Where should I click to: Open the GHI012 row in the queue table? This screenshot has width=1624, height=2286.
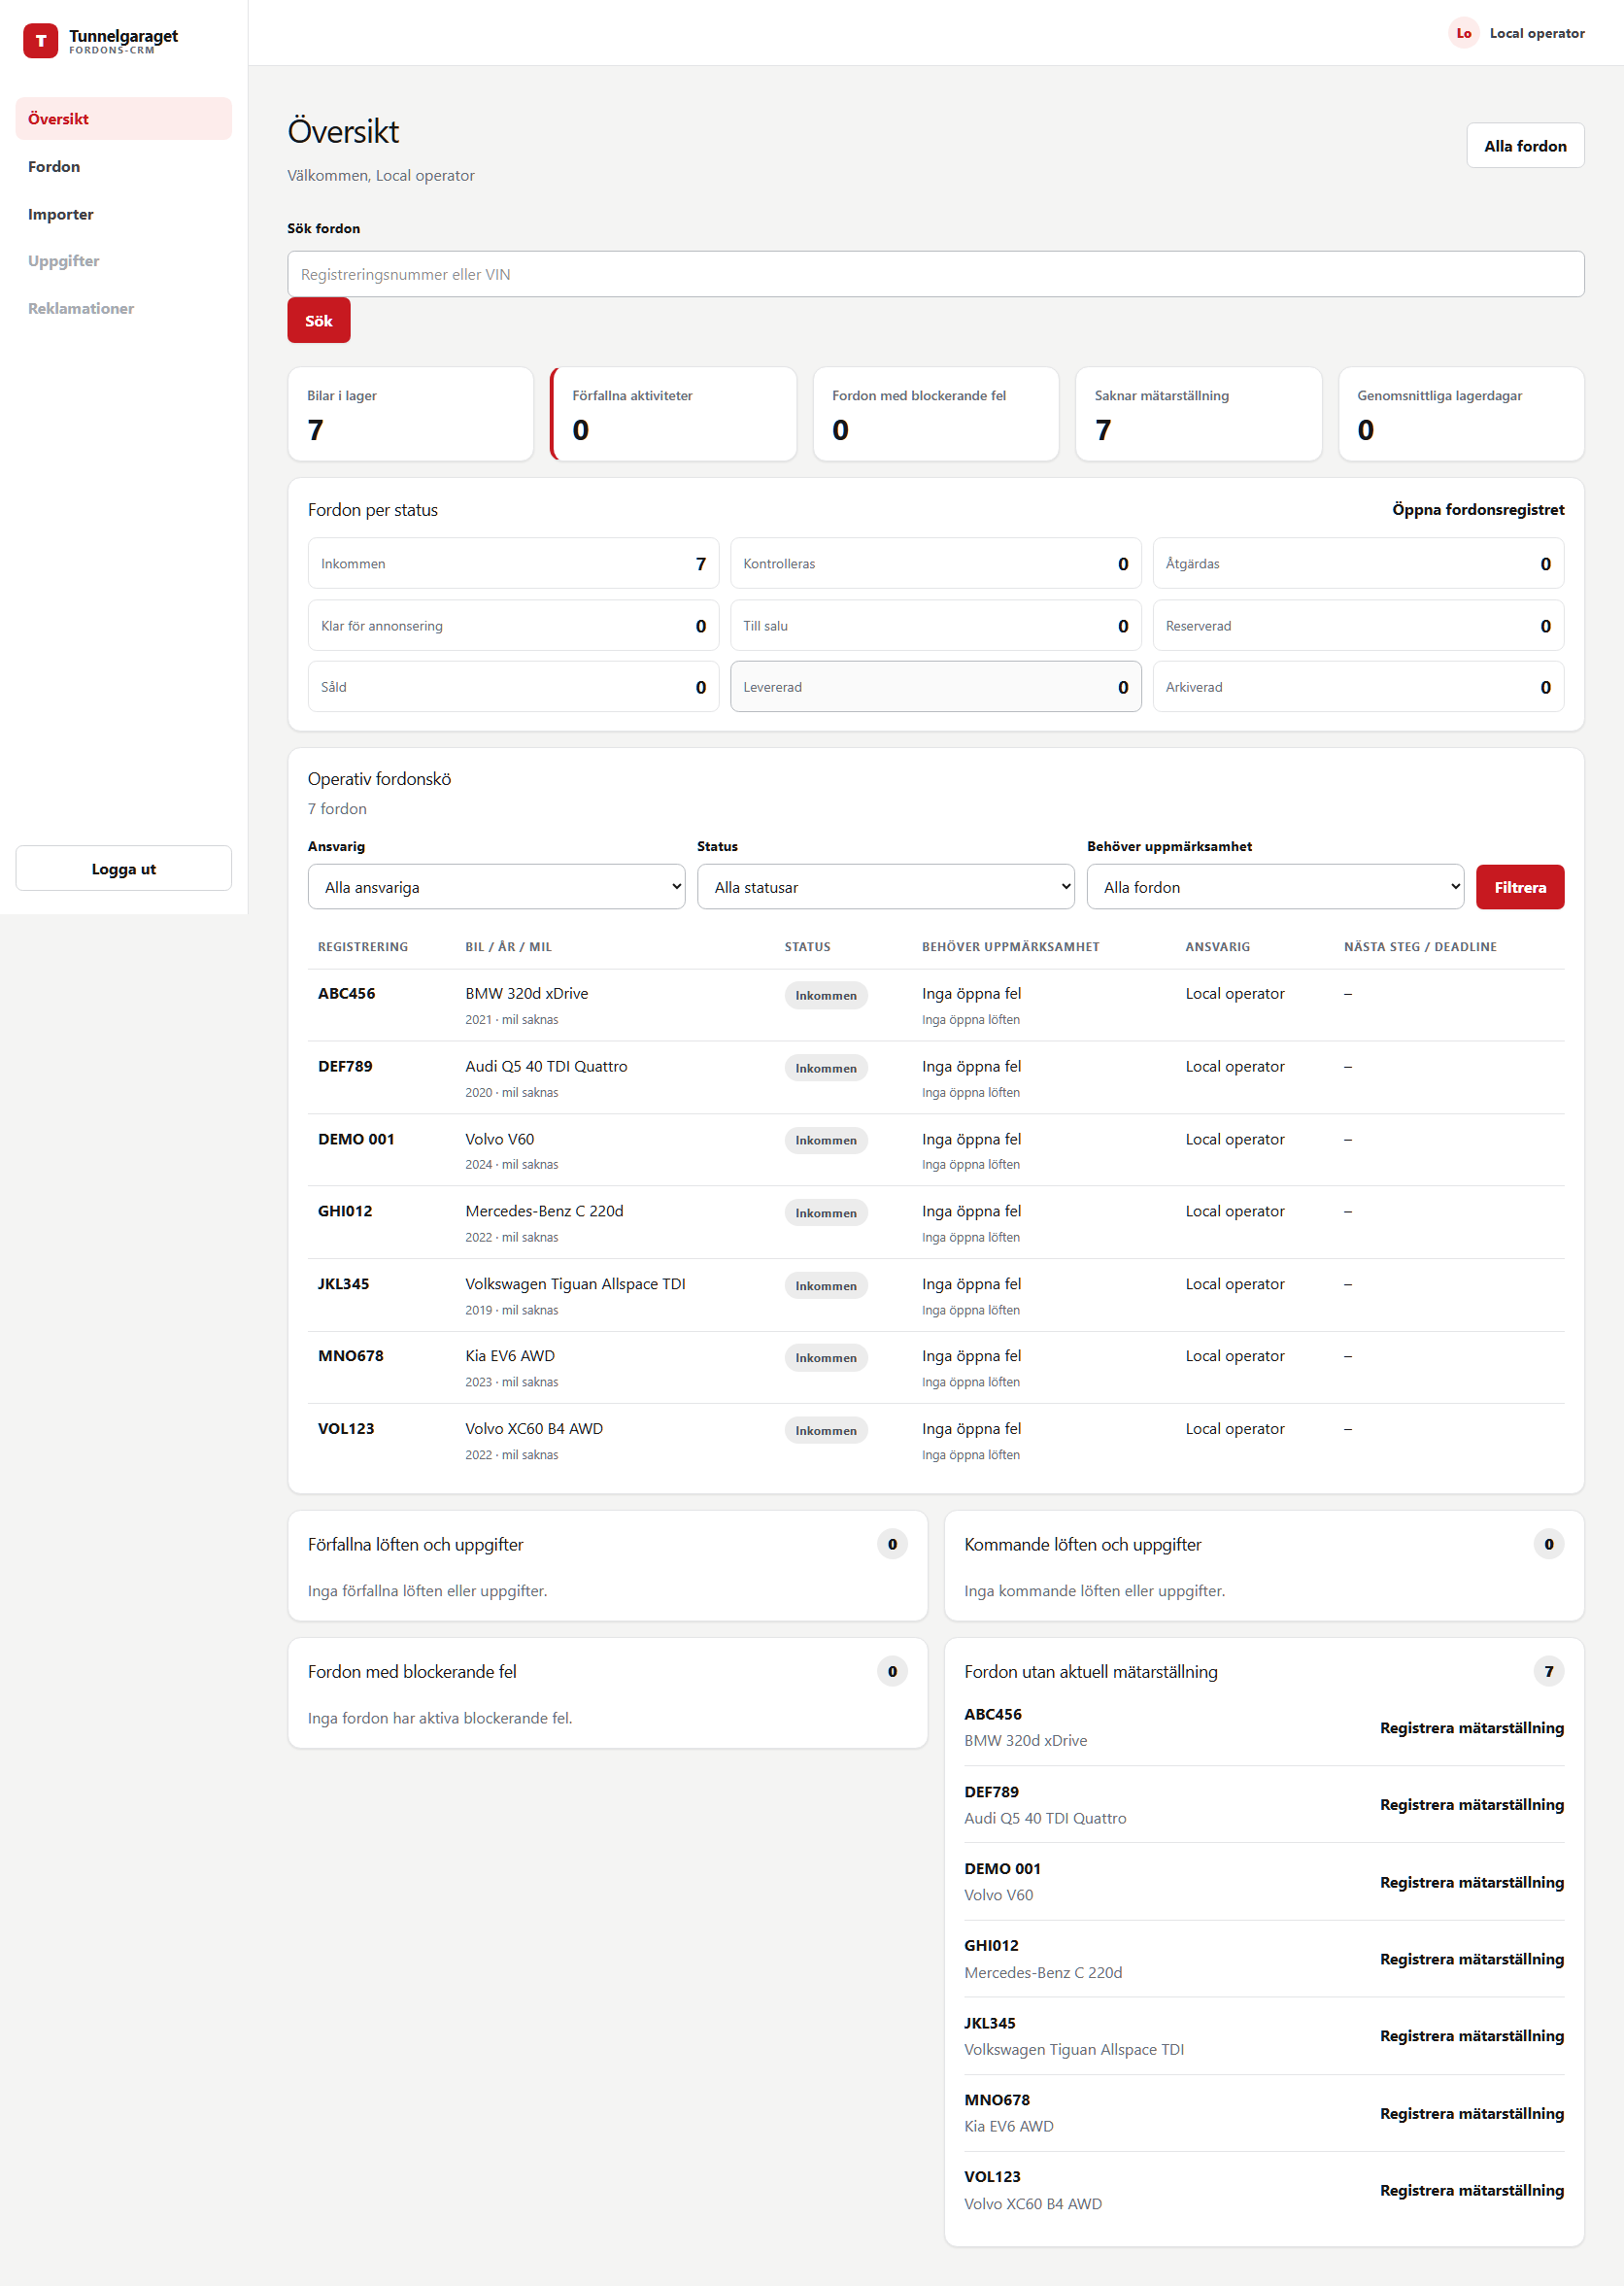point(935,1223)
